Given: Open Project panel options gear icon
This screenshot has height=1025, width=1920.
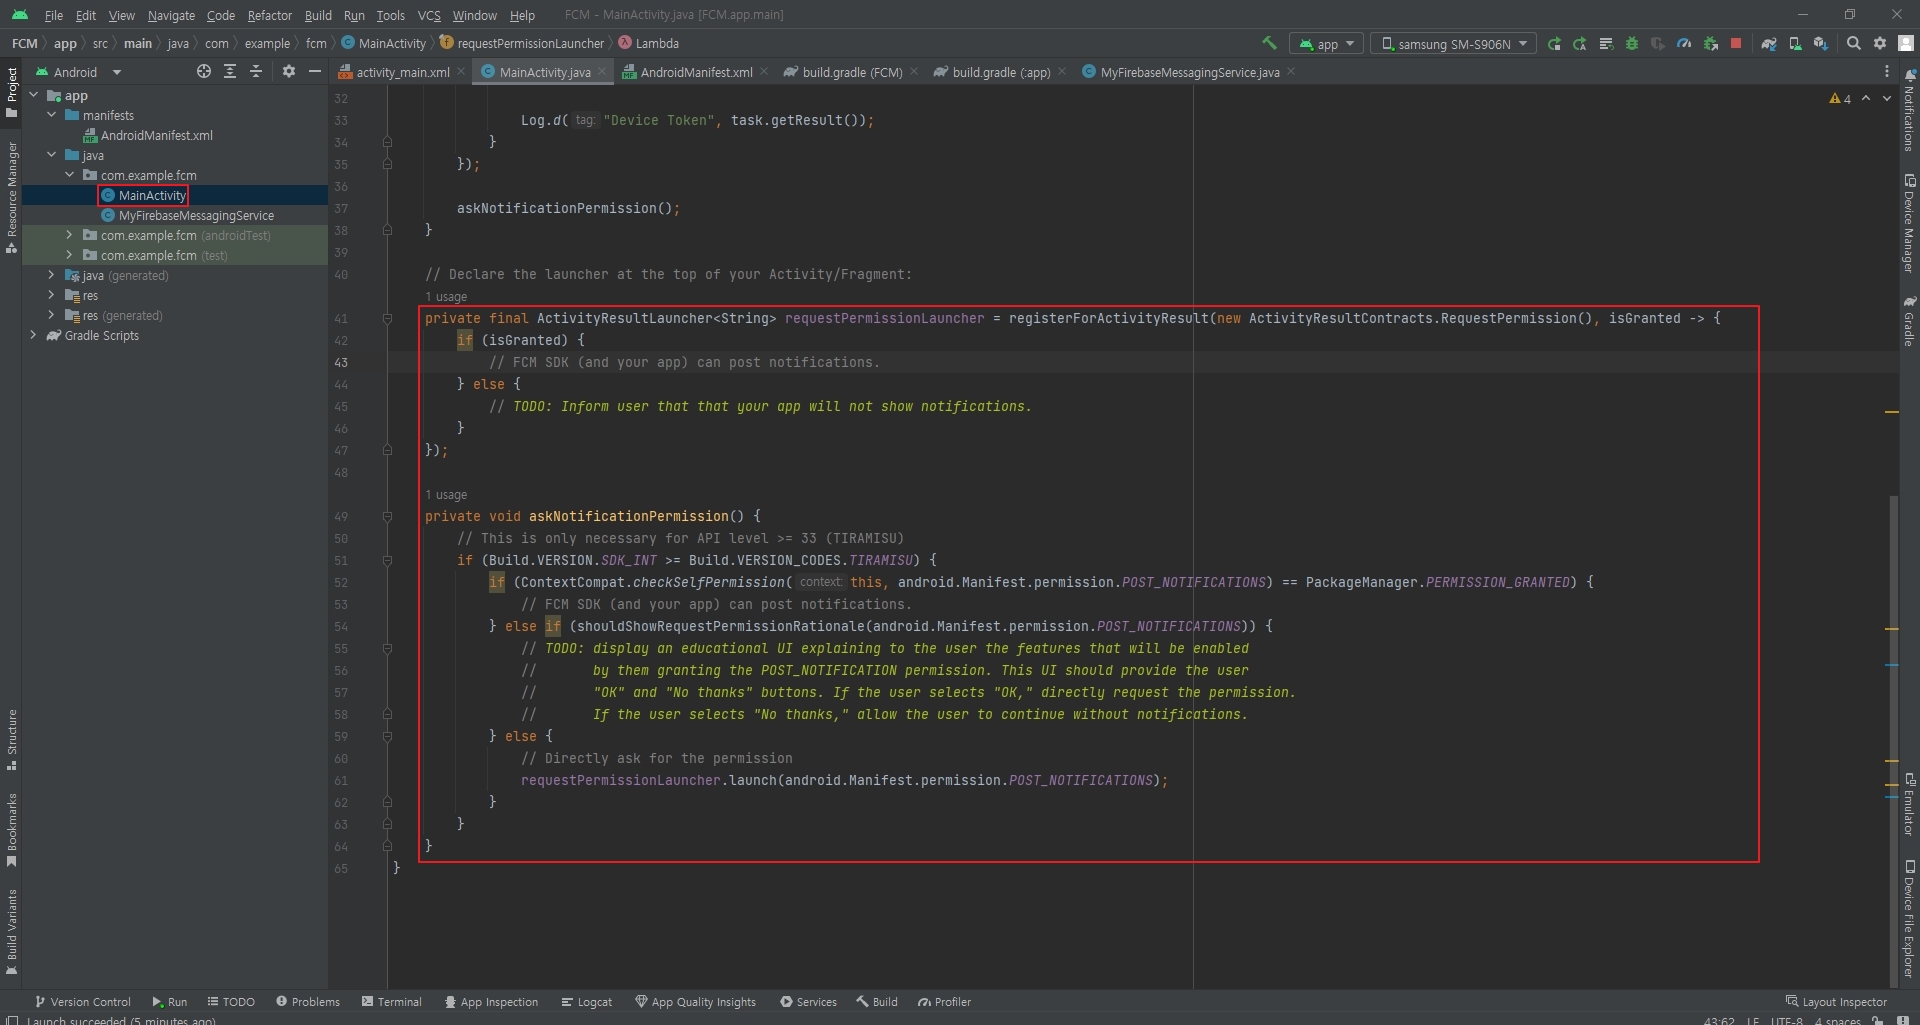Looking at the screenshot, I should click(289, 71).
